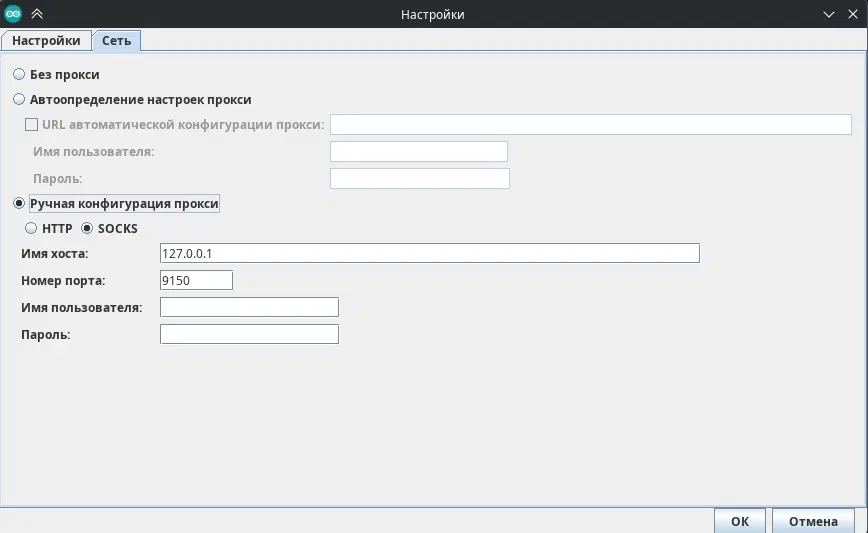The height and width of the screenshot is (533, 868).
Task: Select the Сеть tab
Action: click(116, 40)
